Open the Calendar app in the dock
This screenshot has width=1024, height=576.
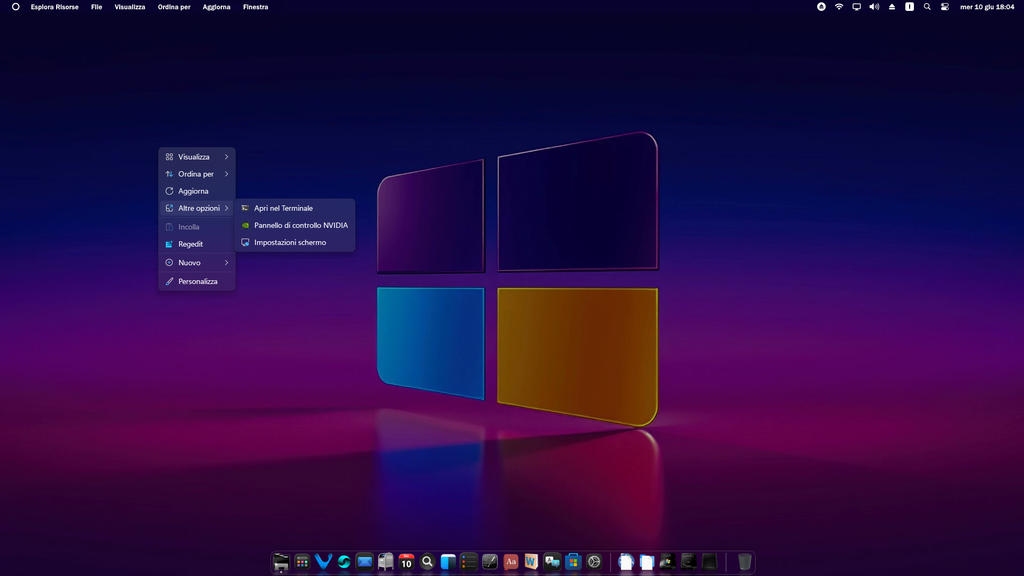pos(406,562)
